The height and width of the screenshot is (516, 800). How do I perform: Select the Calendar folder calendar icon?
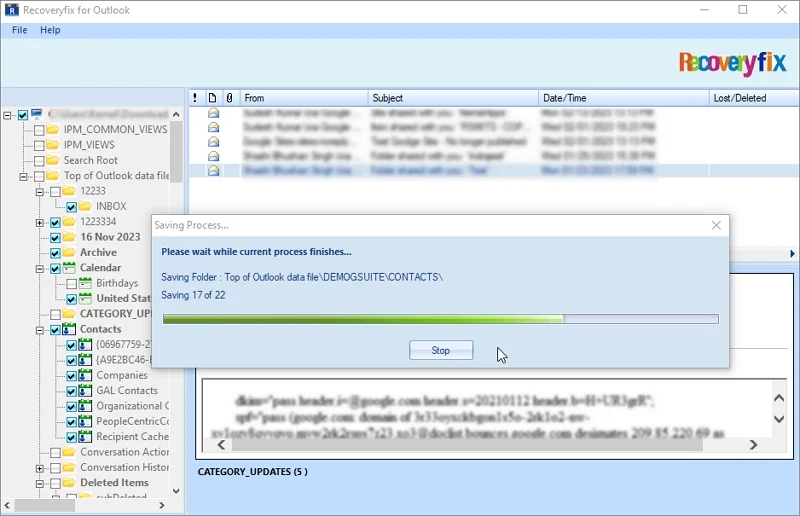69,267
